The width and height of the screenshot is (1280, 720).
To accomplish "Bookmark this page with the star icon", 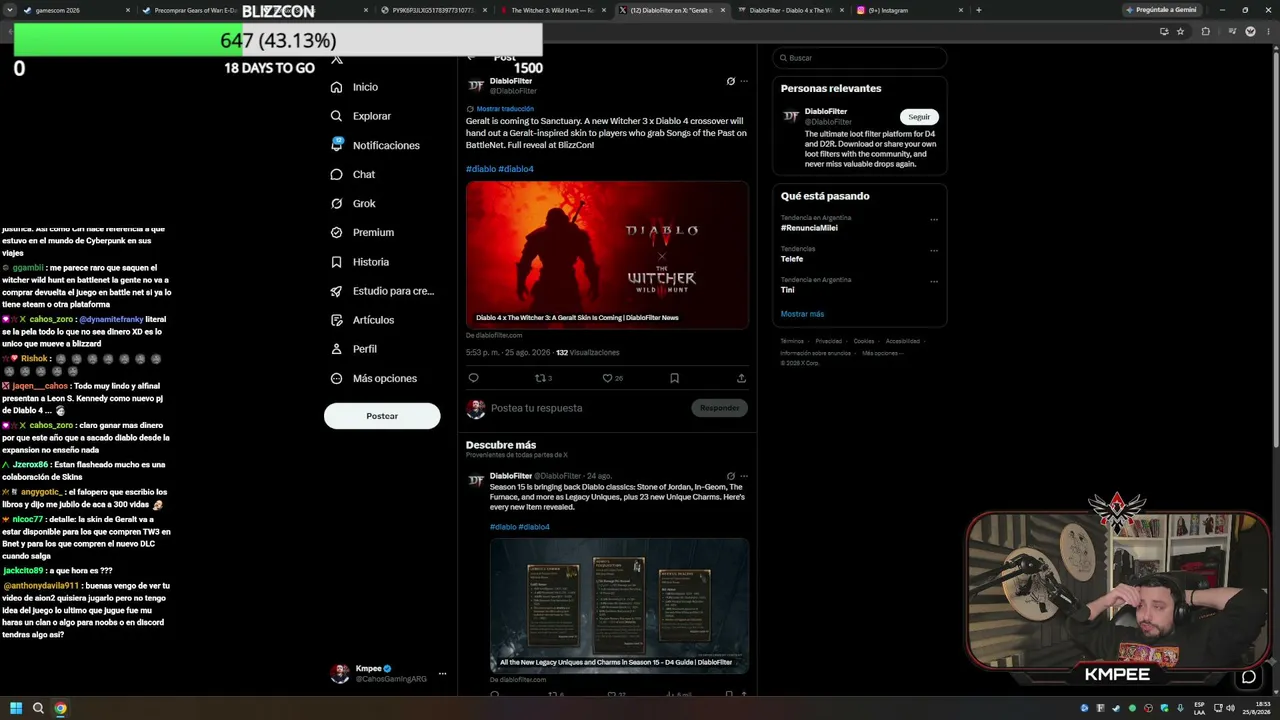I will [1180, 31].
